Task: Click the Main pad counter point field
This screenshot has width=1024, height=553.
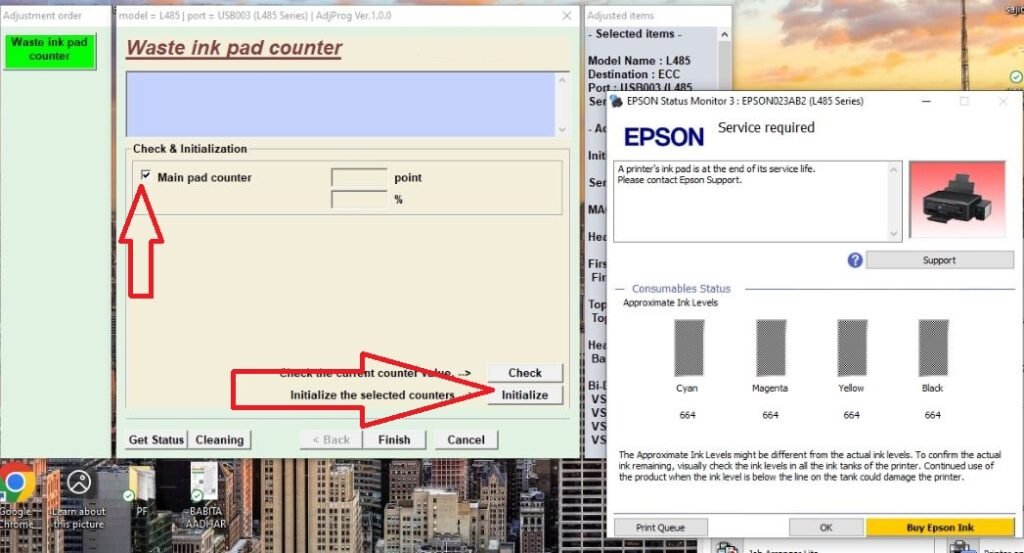Action: click(x=359, y=178)
